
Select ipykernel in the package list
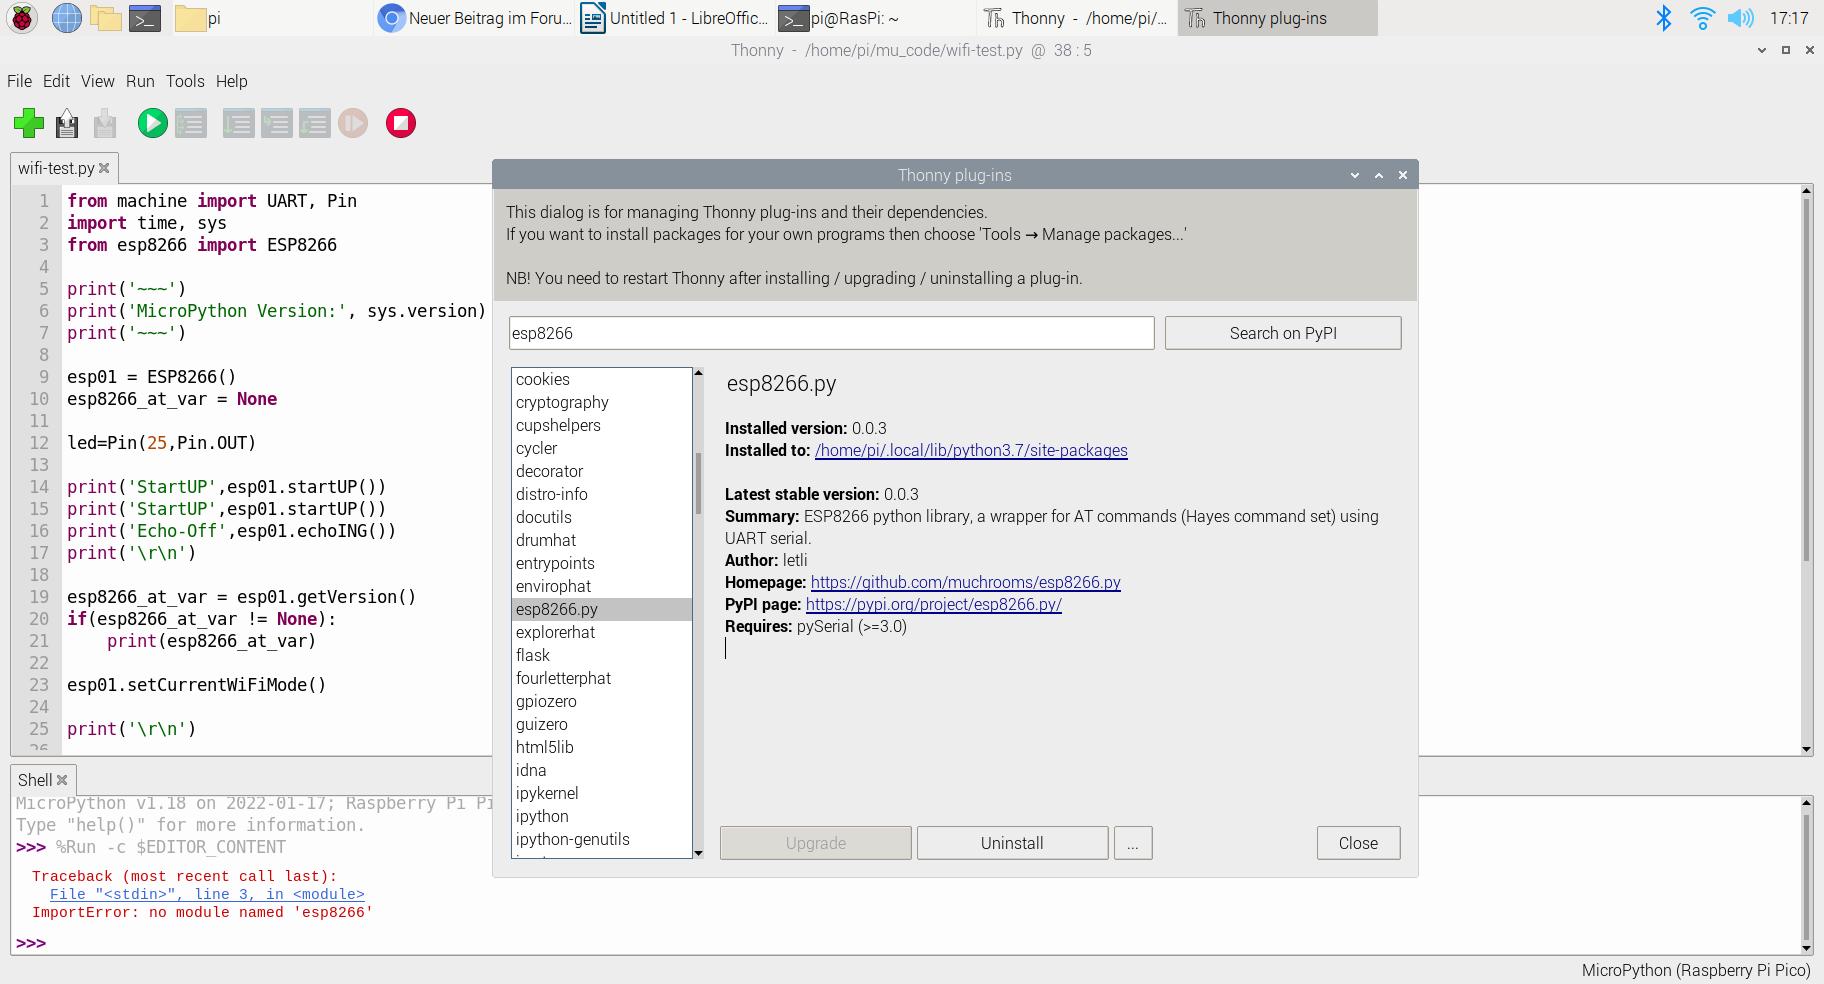coord(601,793)
